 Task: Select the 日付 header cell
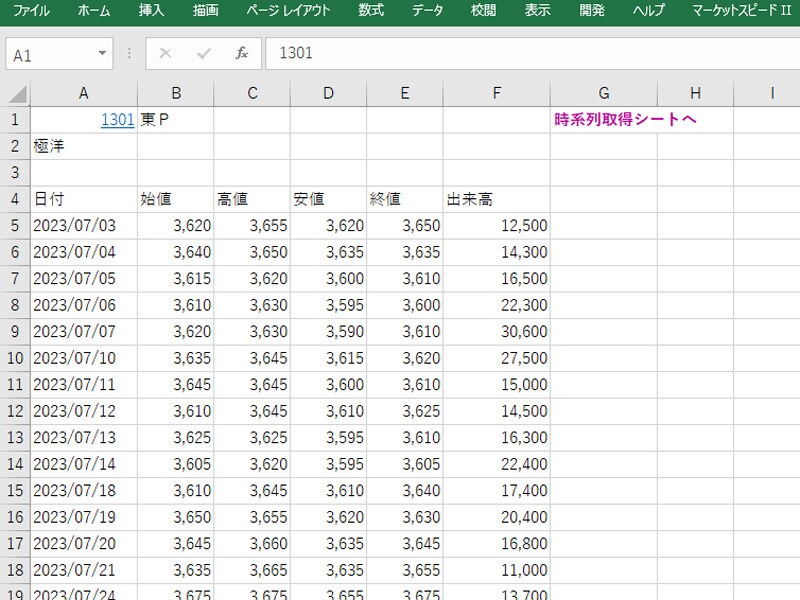coord(84,199)
